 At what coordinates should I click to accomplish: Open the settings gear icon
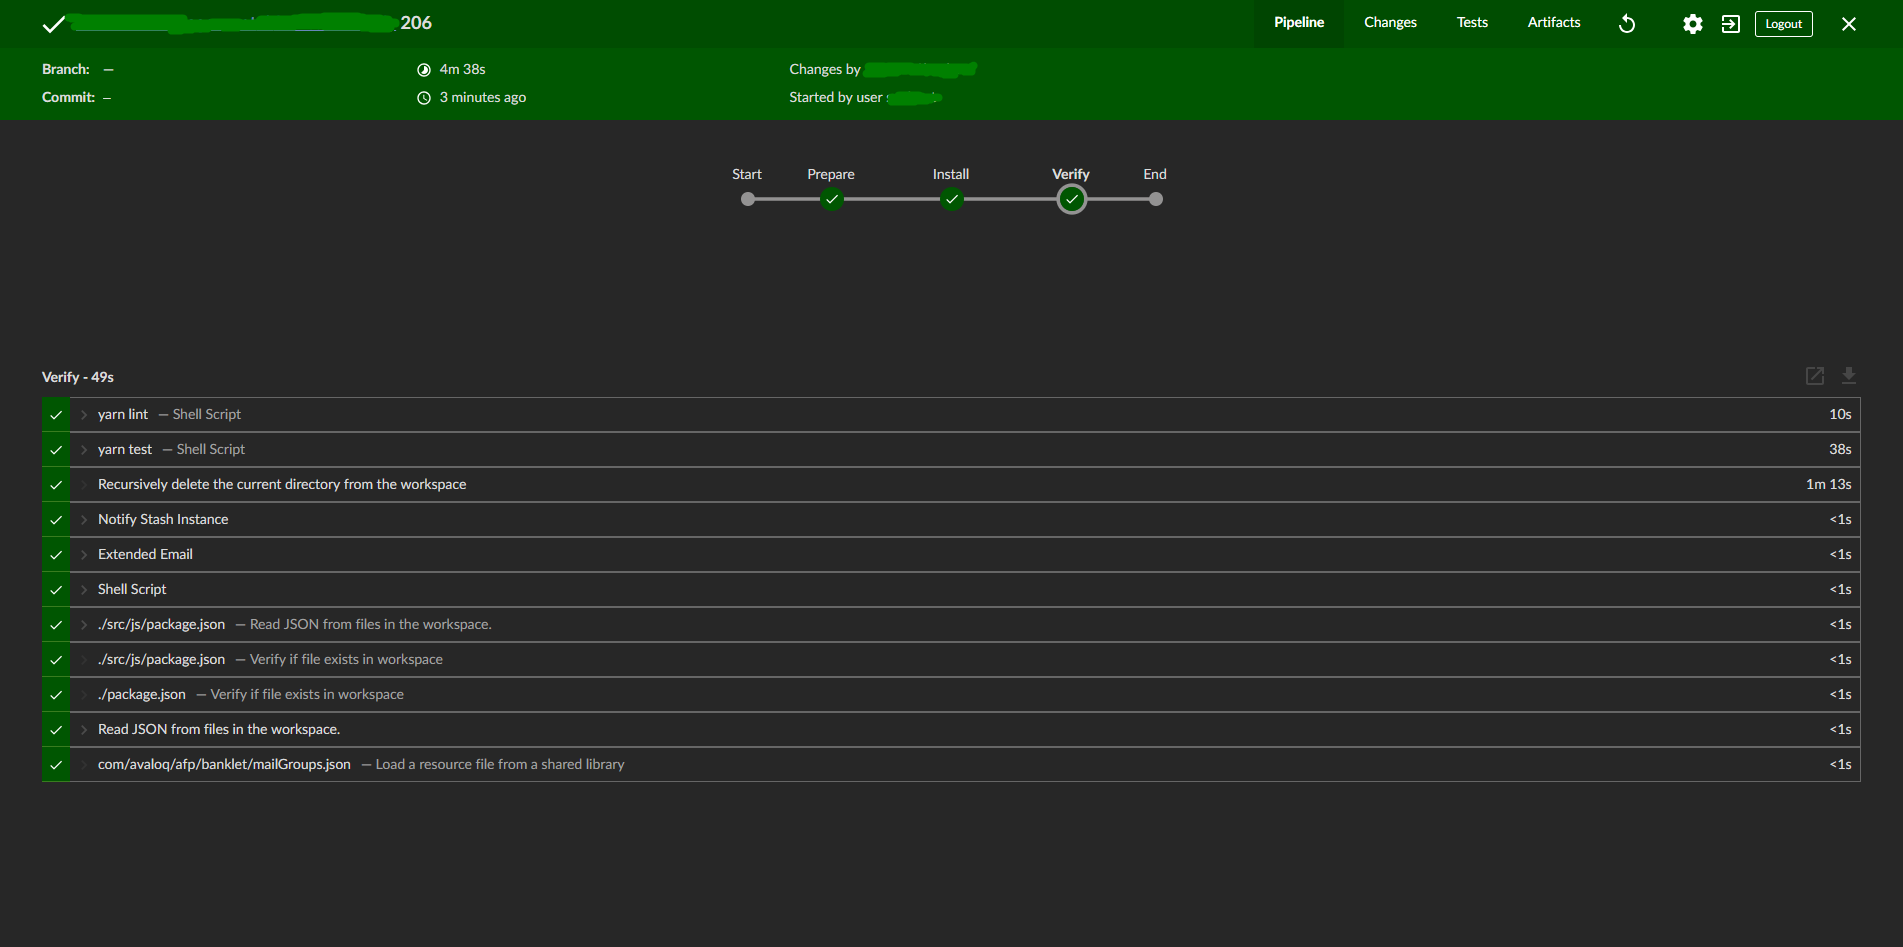[x=1692, y=24]
